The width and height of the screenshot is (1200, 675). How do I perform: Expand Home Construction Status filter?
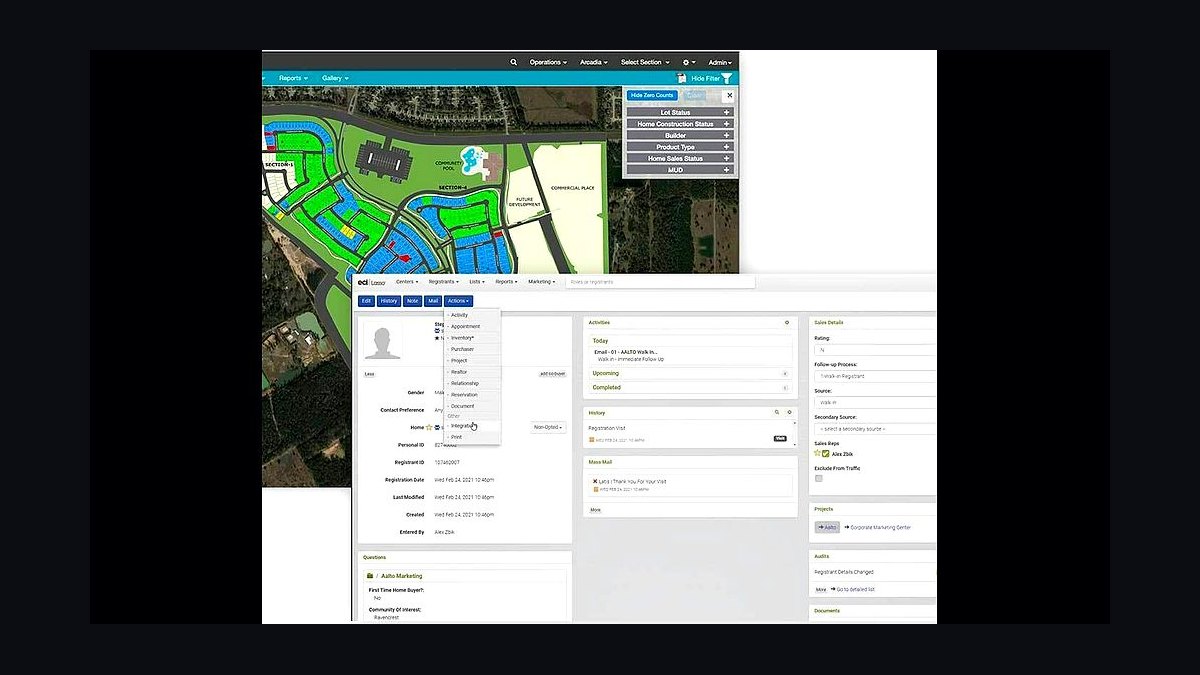pyautogui.click(x=680, y=124)
